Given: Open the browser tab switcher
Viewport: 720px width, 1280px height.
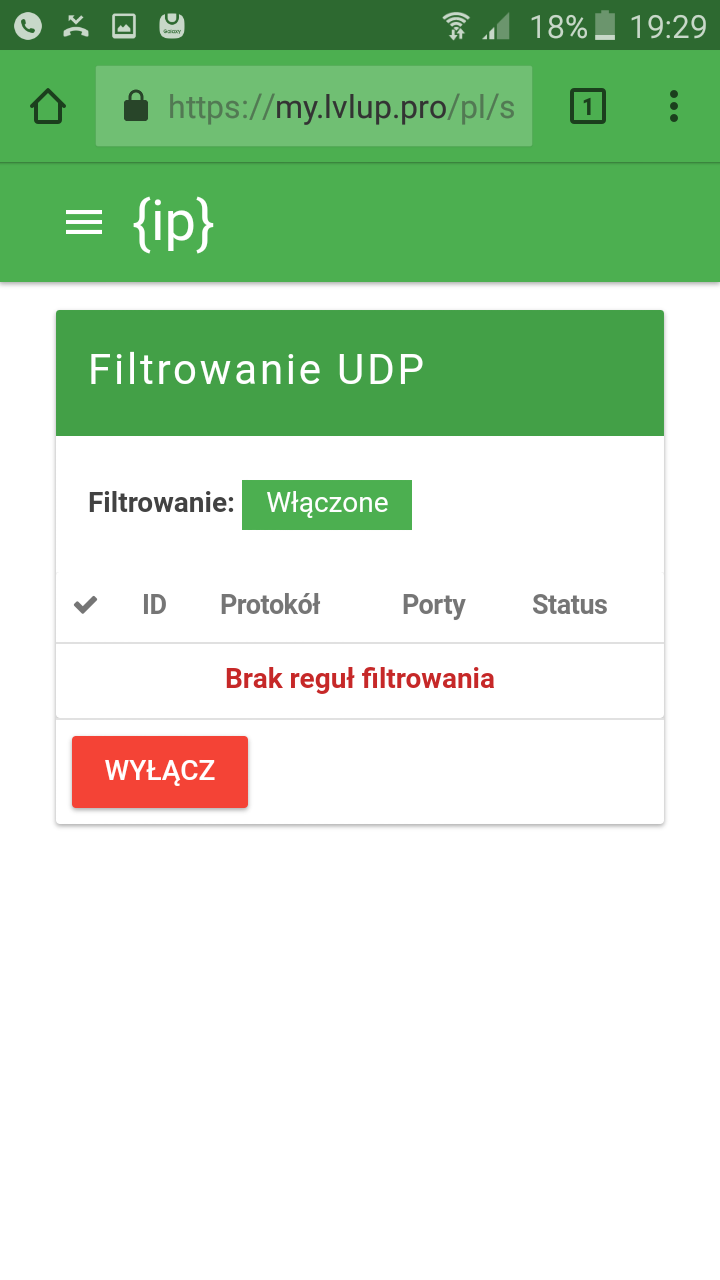Looking at the screenshot, I should [x=588, y=106].
